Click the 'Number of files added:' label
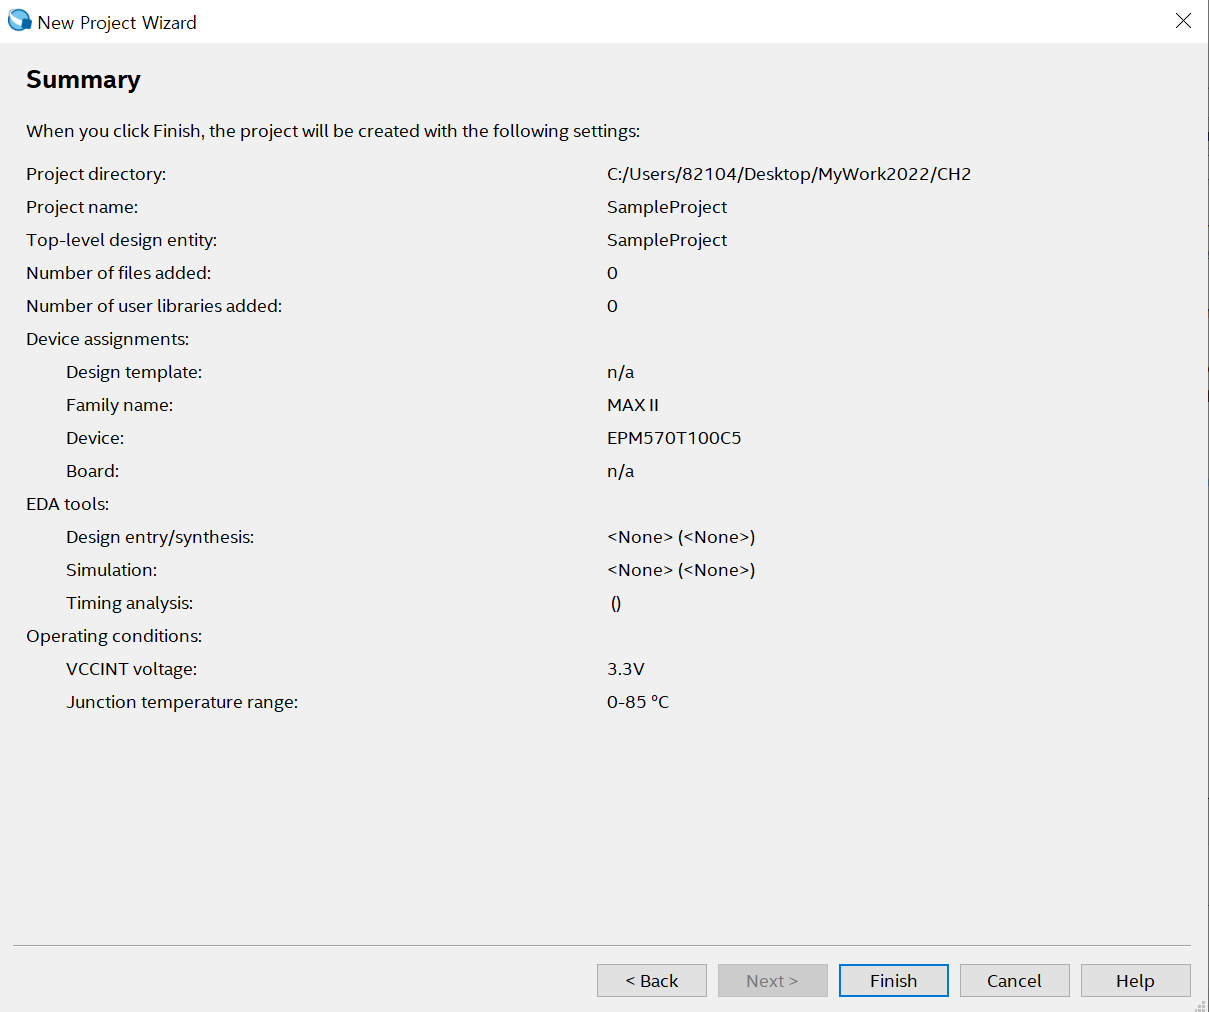 click(x=118, y=273)
